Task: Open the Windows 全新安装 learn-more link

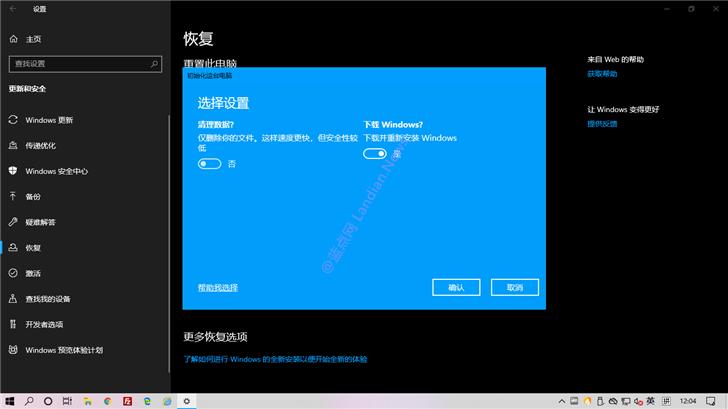Action: point(275,359)
